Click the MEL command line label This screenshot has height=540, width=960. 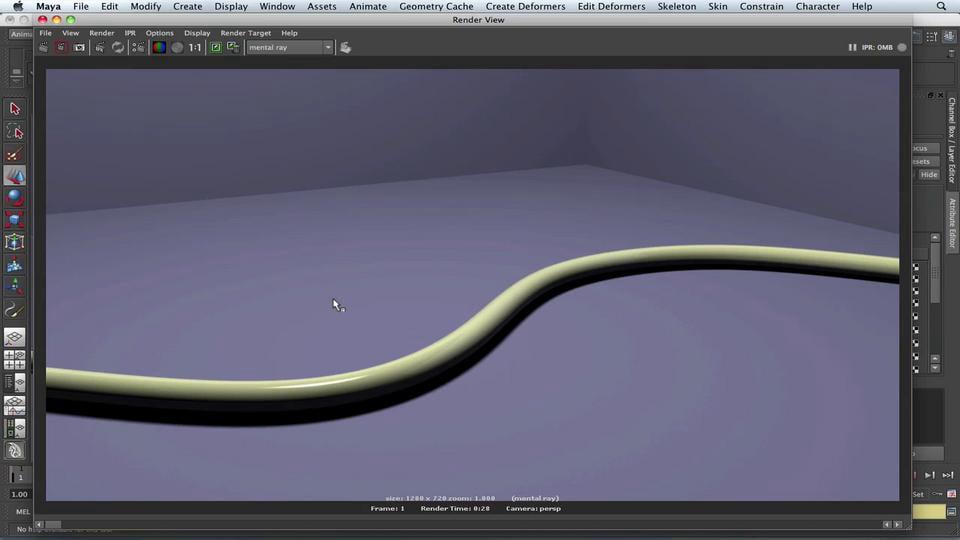click(x=23, y=512)
